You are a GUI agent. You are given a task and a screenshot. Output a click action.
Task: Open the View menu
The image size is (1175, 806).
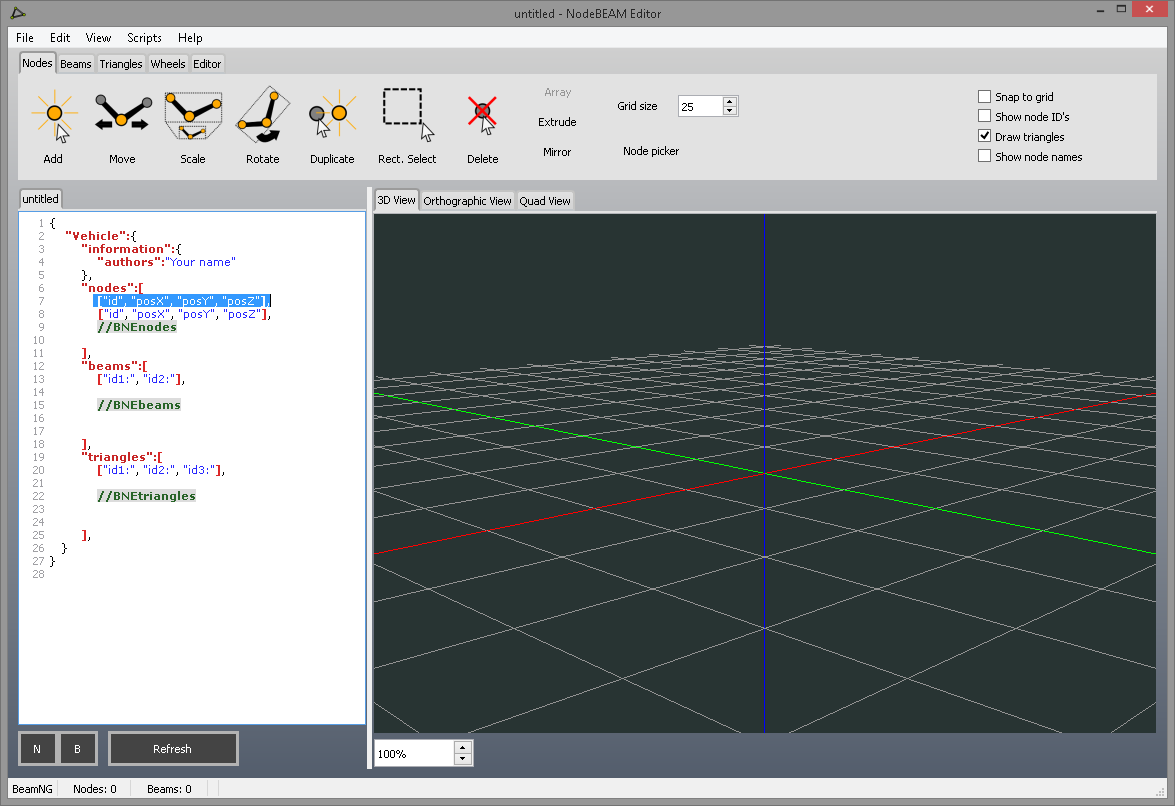click(98, 37)
